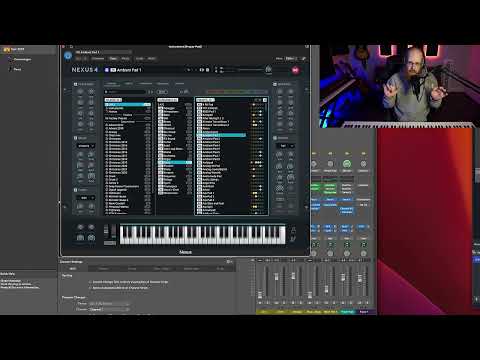Open the dropdown in right middle effect section

pyautogui.click(x=286, y=146)
